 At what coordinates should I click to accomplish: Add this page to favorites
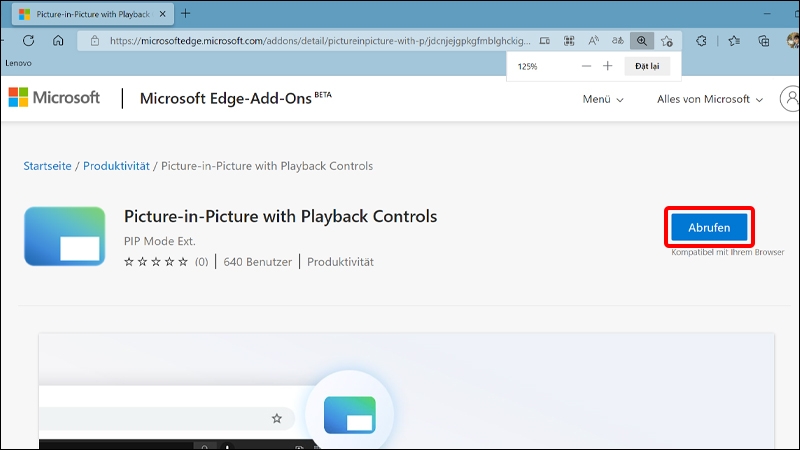[667, 41]
